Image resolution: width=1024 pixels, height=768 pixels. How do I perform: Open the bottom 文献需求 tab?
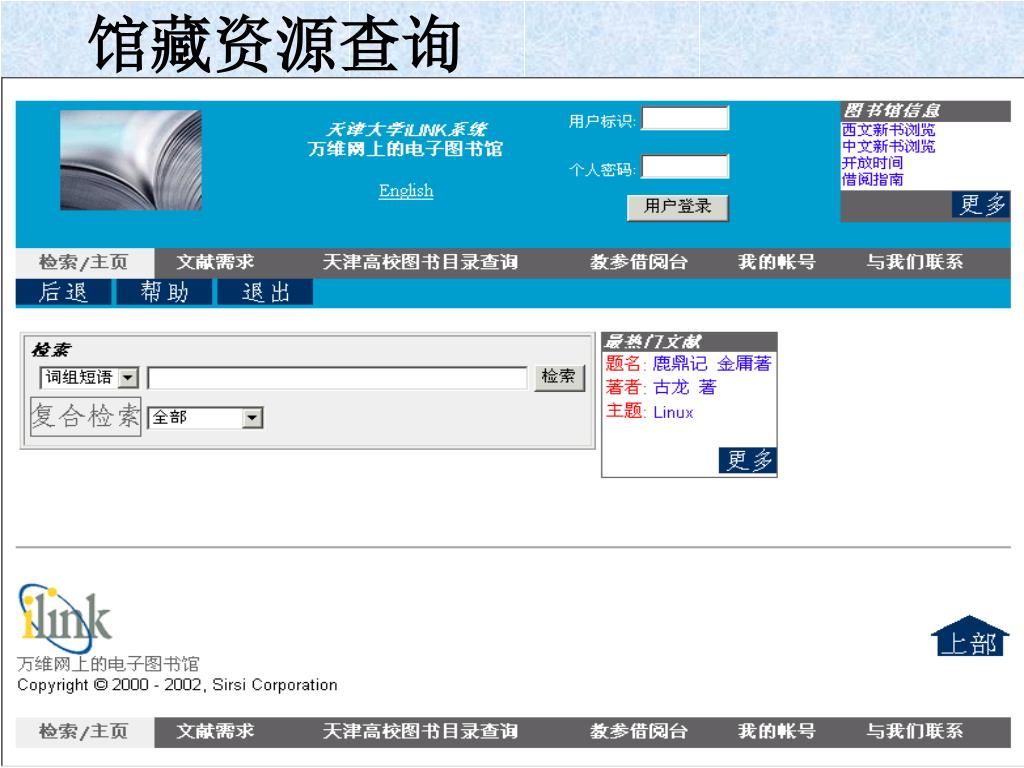tap(216, 731)
